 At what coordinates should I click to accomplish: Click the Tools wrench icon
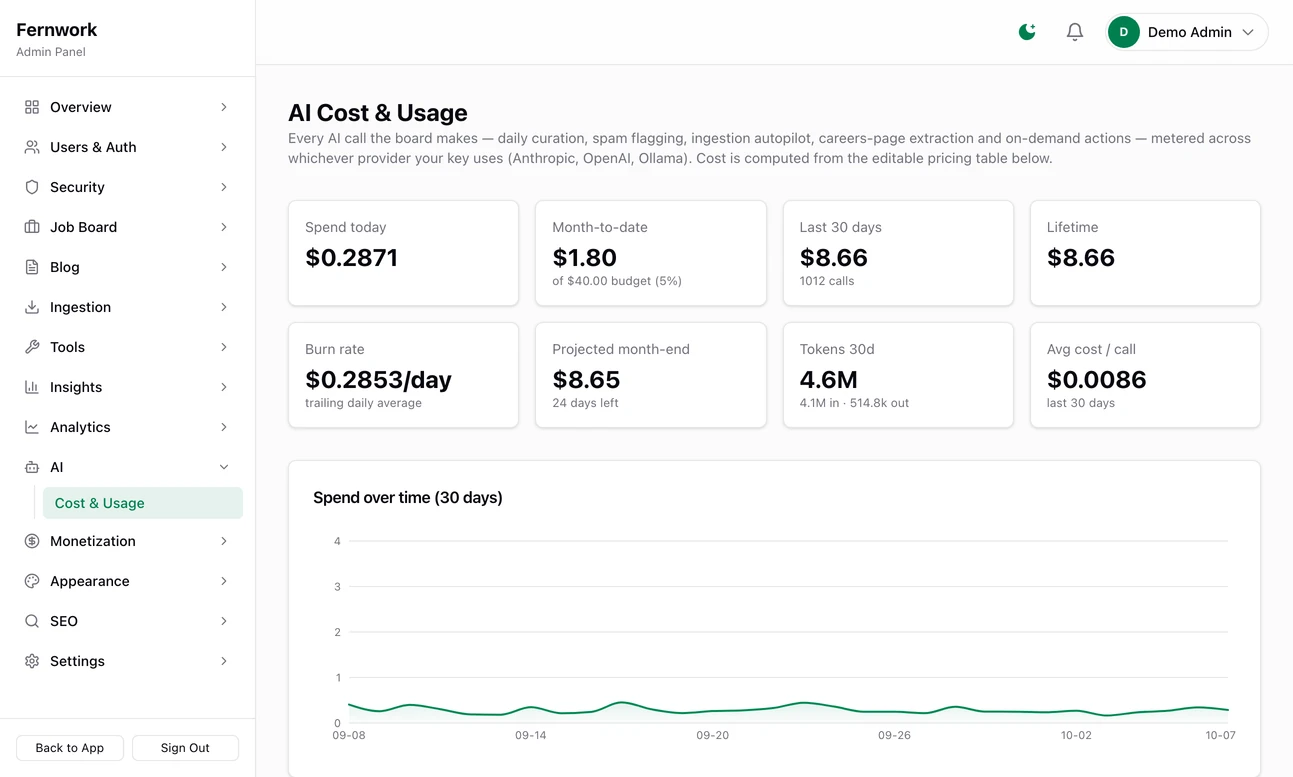(32, 347)
